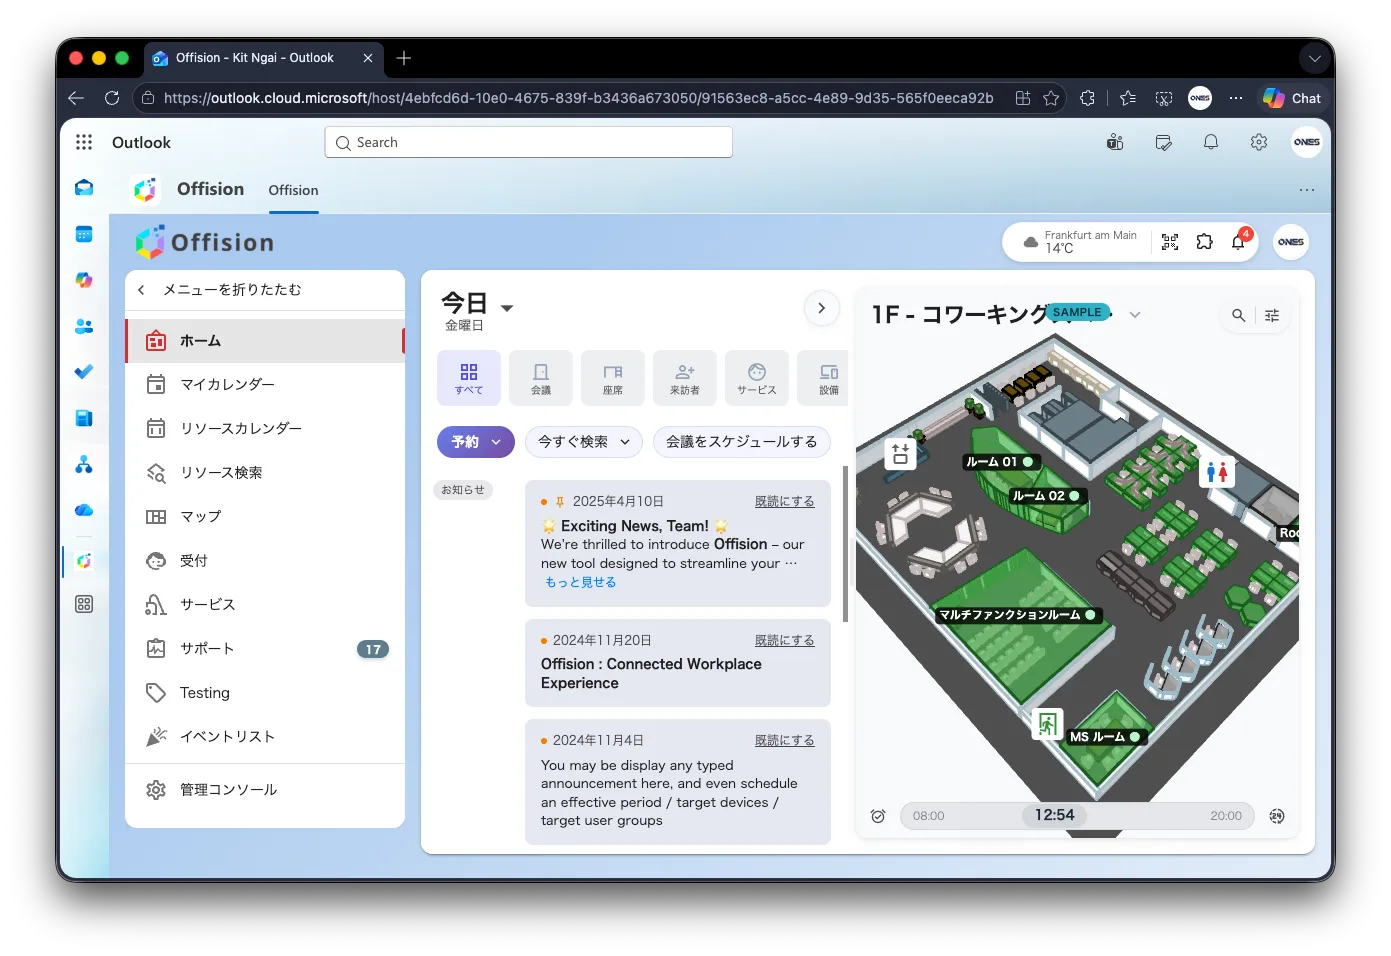Open the puzzle-piece add-ins icon in Offision
This screenshot has width=1391, height=956.
(x=1204, y=242)
